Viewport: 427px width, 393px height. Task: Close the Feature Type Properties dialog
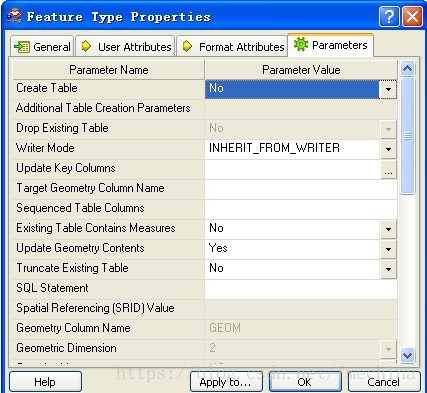tap(412, 16)
